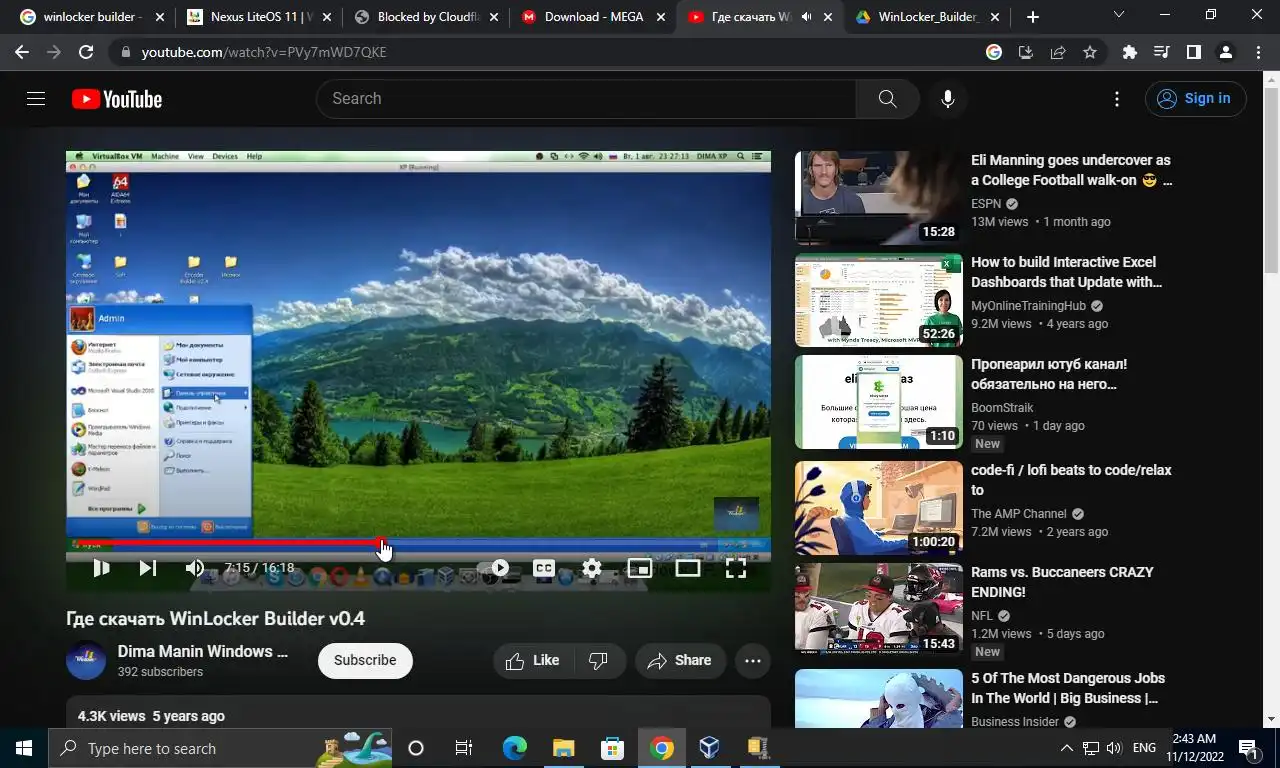This screenshot has width=1280, height=768.
Task: Open Task View on the taskbar
Action: click(464, 748)
